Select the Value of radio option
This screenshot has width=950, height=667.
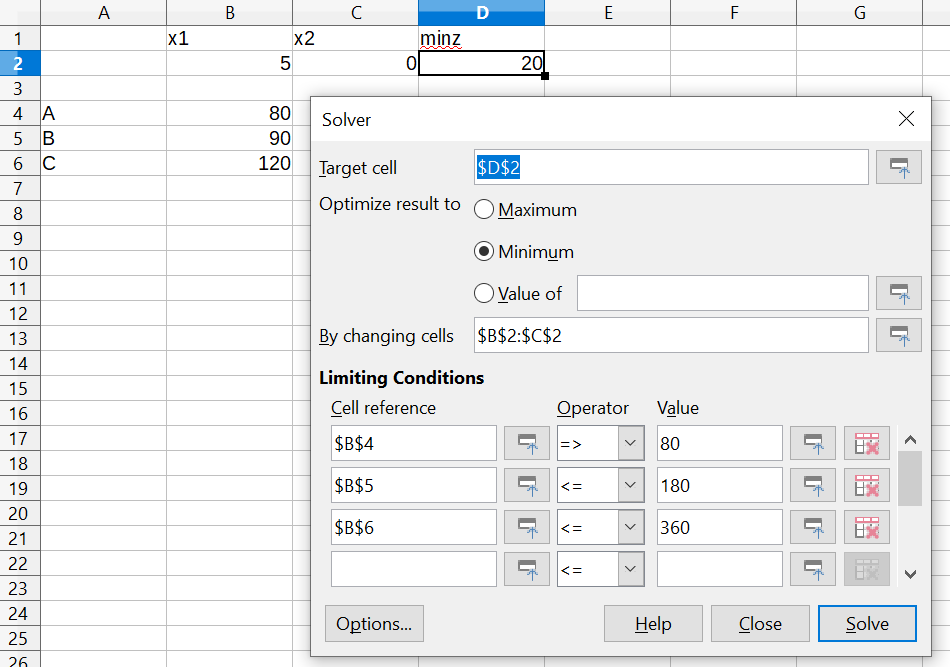click(x=483, y=293)
